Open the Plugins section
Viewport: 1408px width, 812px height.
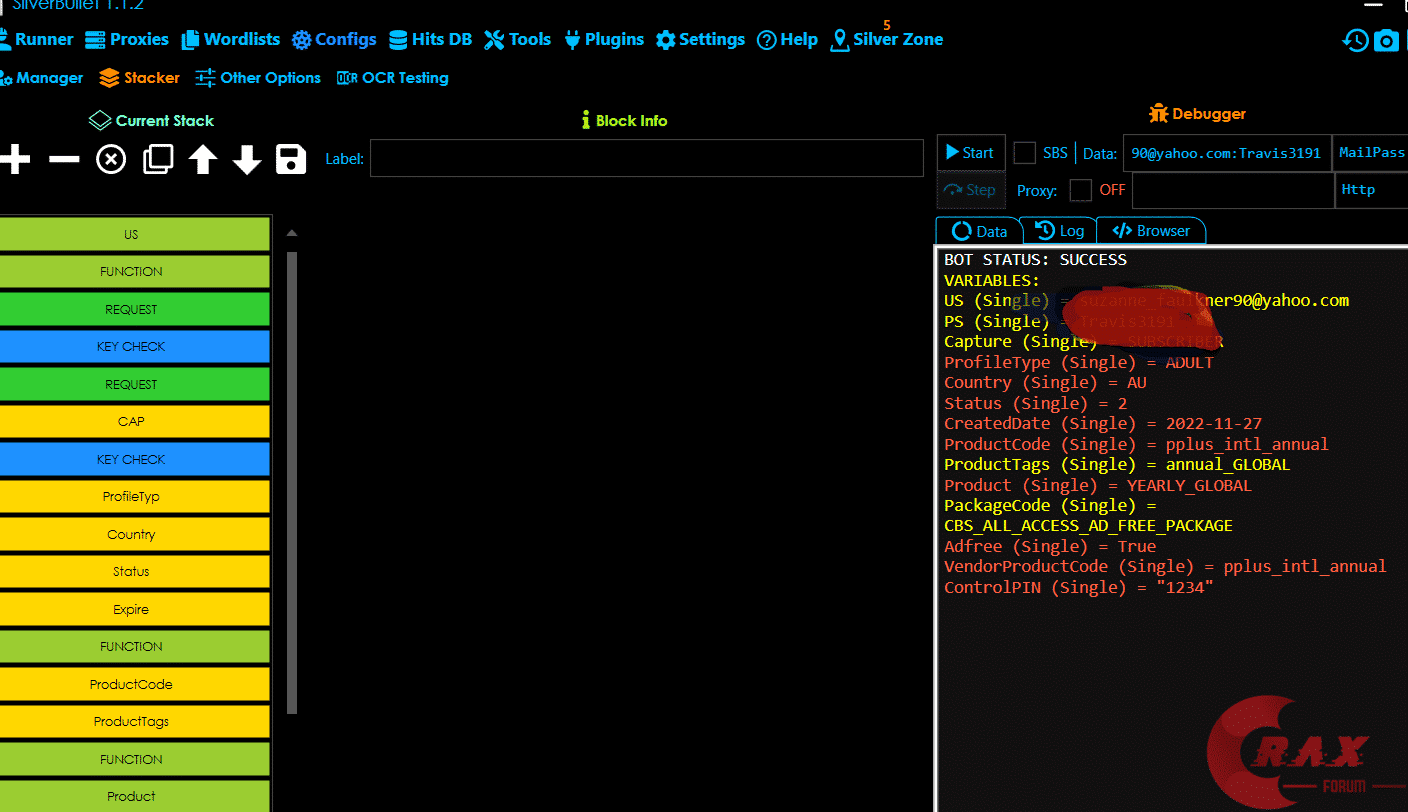[x=604, y=40]
